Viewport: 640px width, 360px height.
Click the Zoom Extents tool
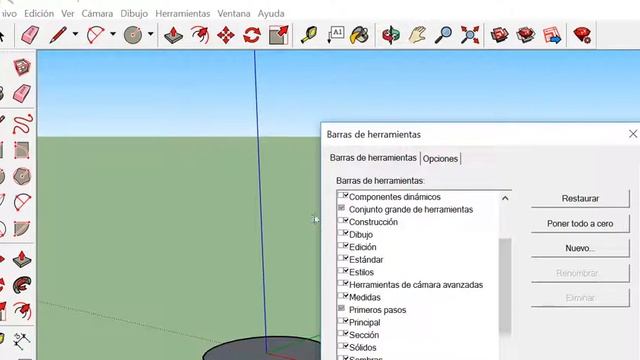click(x=470, y=35)
